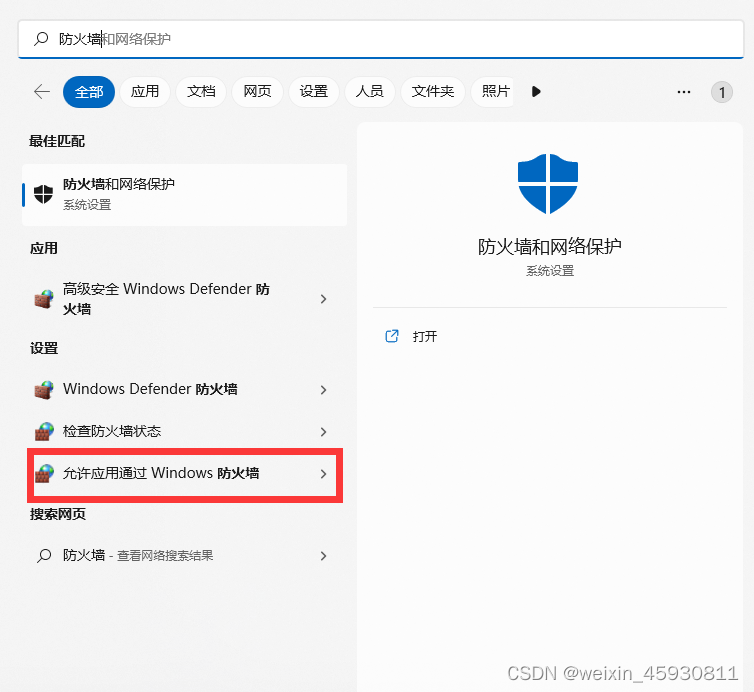This screenshot has width=754, height=692.
Task: Switch to the 设置 filter tab
Action: click(x=314, y=91)
